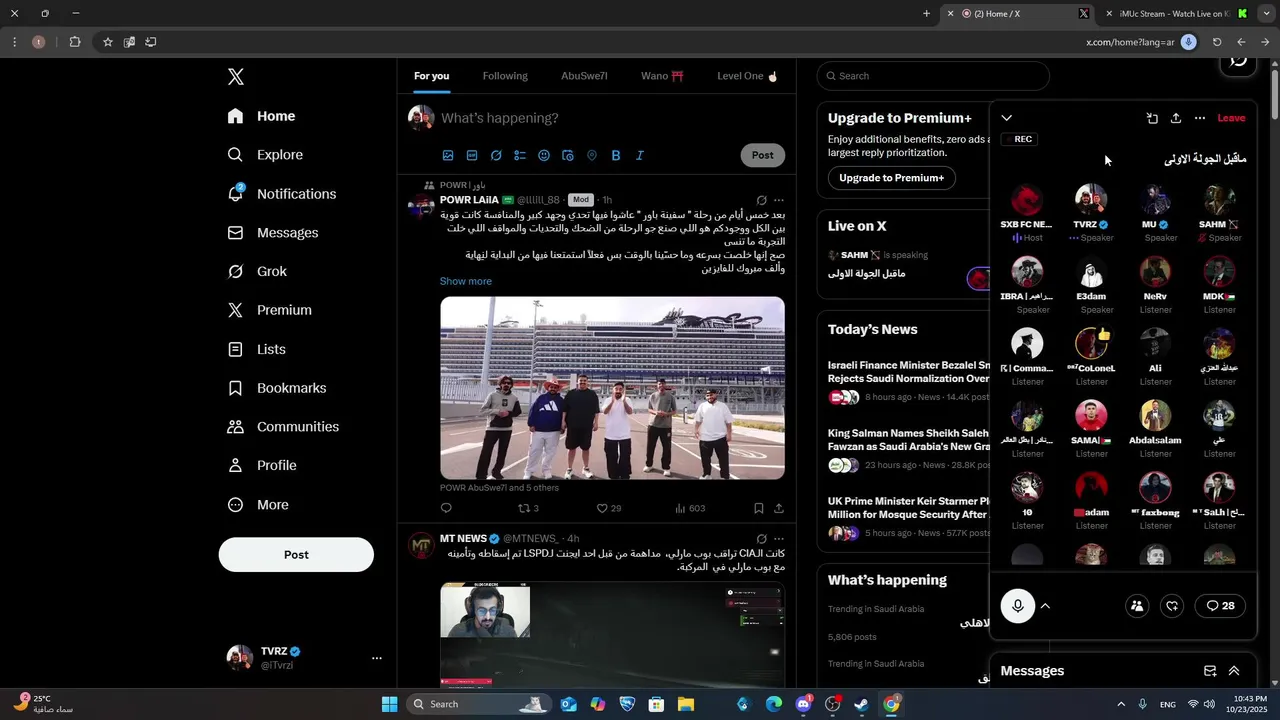Click the X logo in sidebar

click(x=235, y=77)
